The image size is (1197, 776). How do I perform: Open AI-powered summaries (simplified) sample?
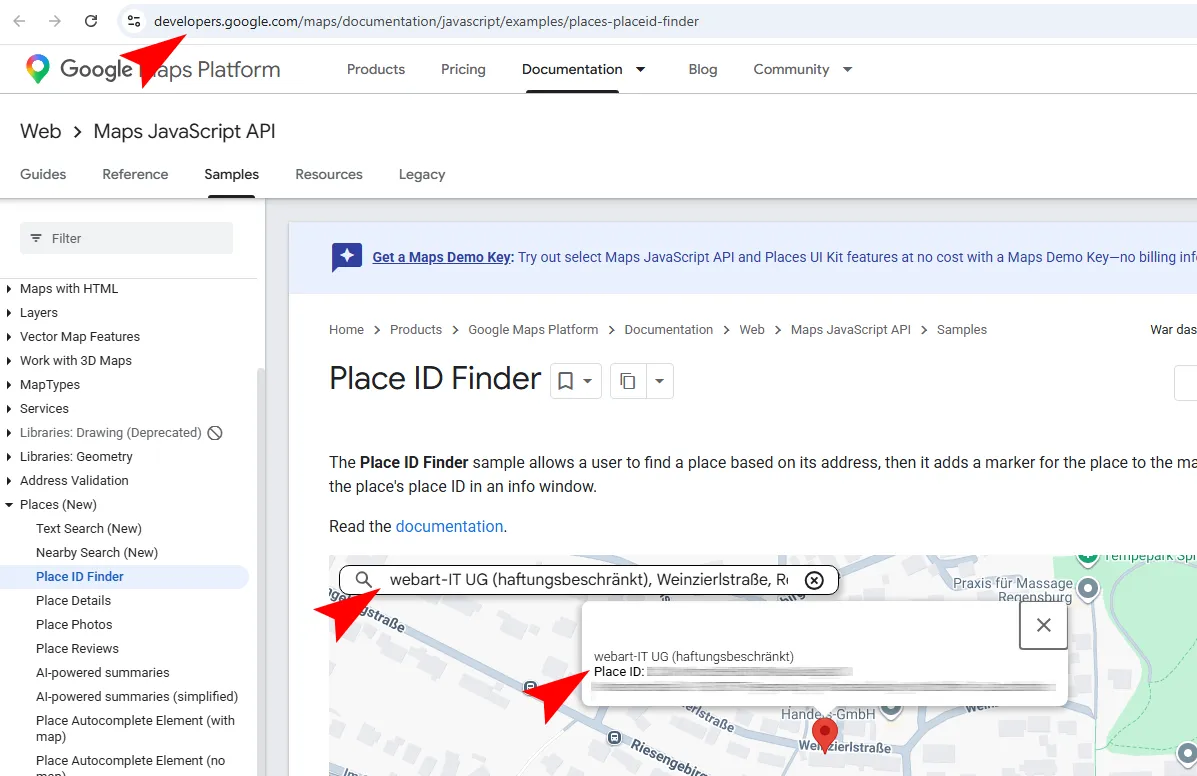pyautogui.click(x=137, y=697)
